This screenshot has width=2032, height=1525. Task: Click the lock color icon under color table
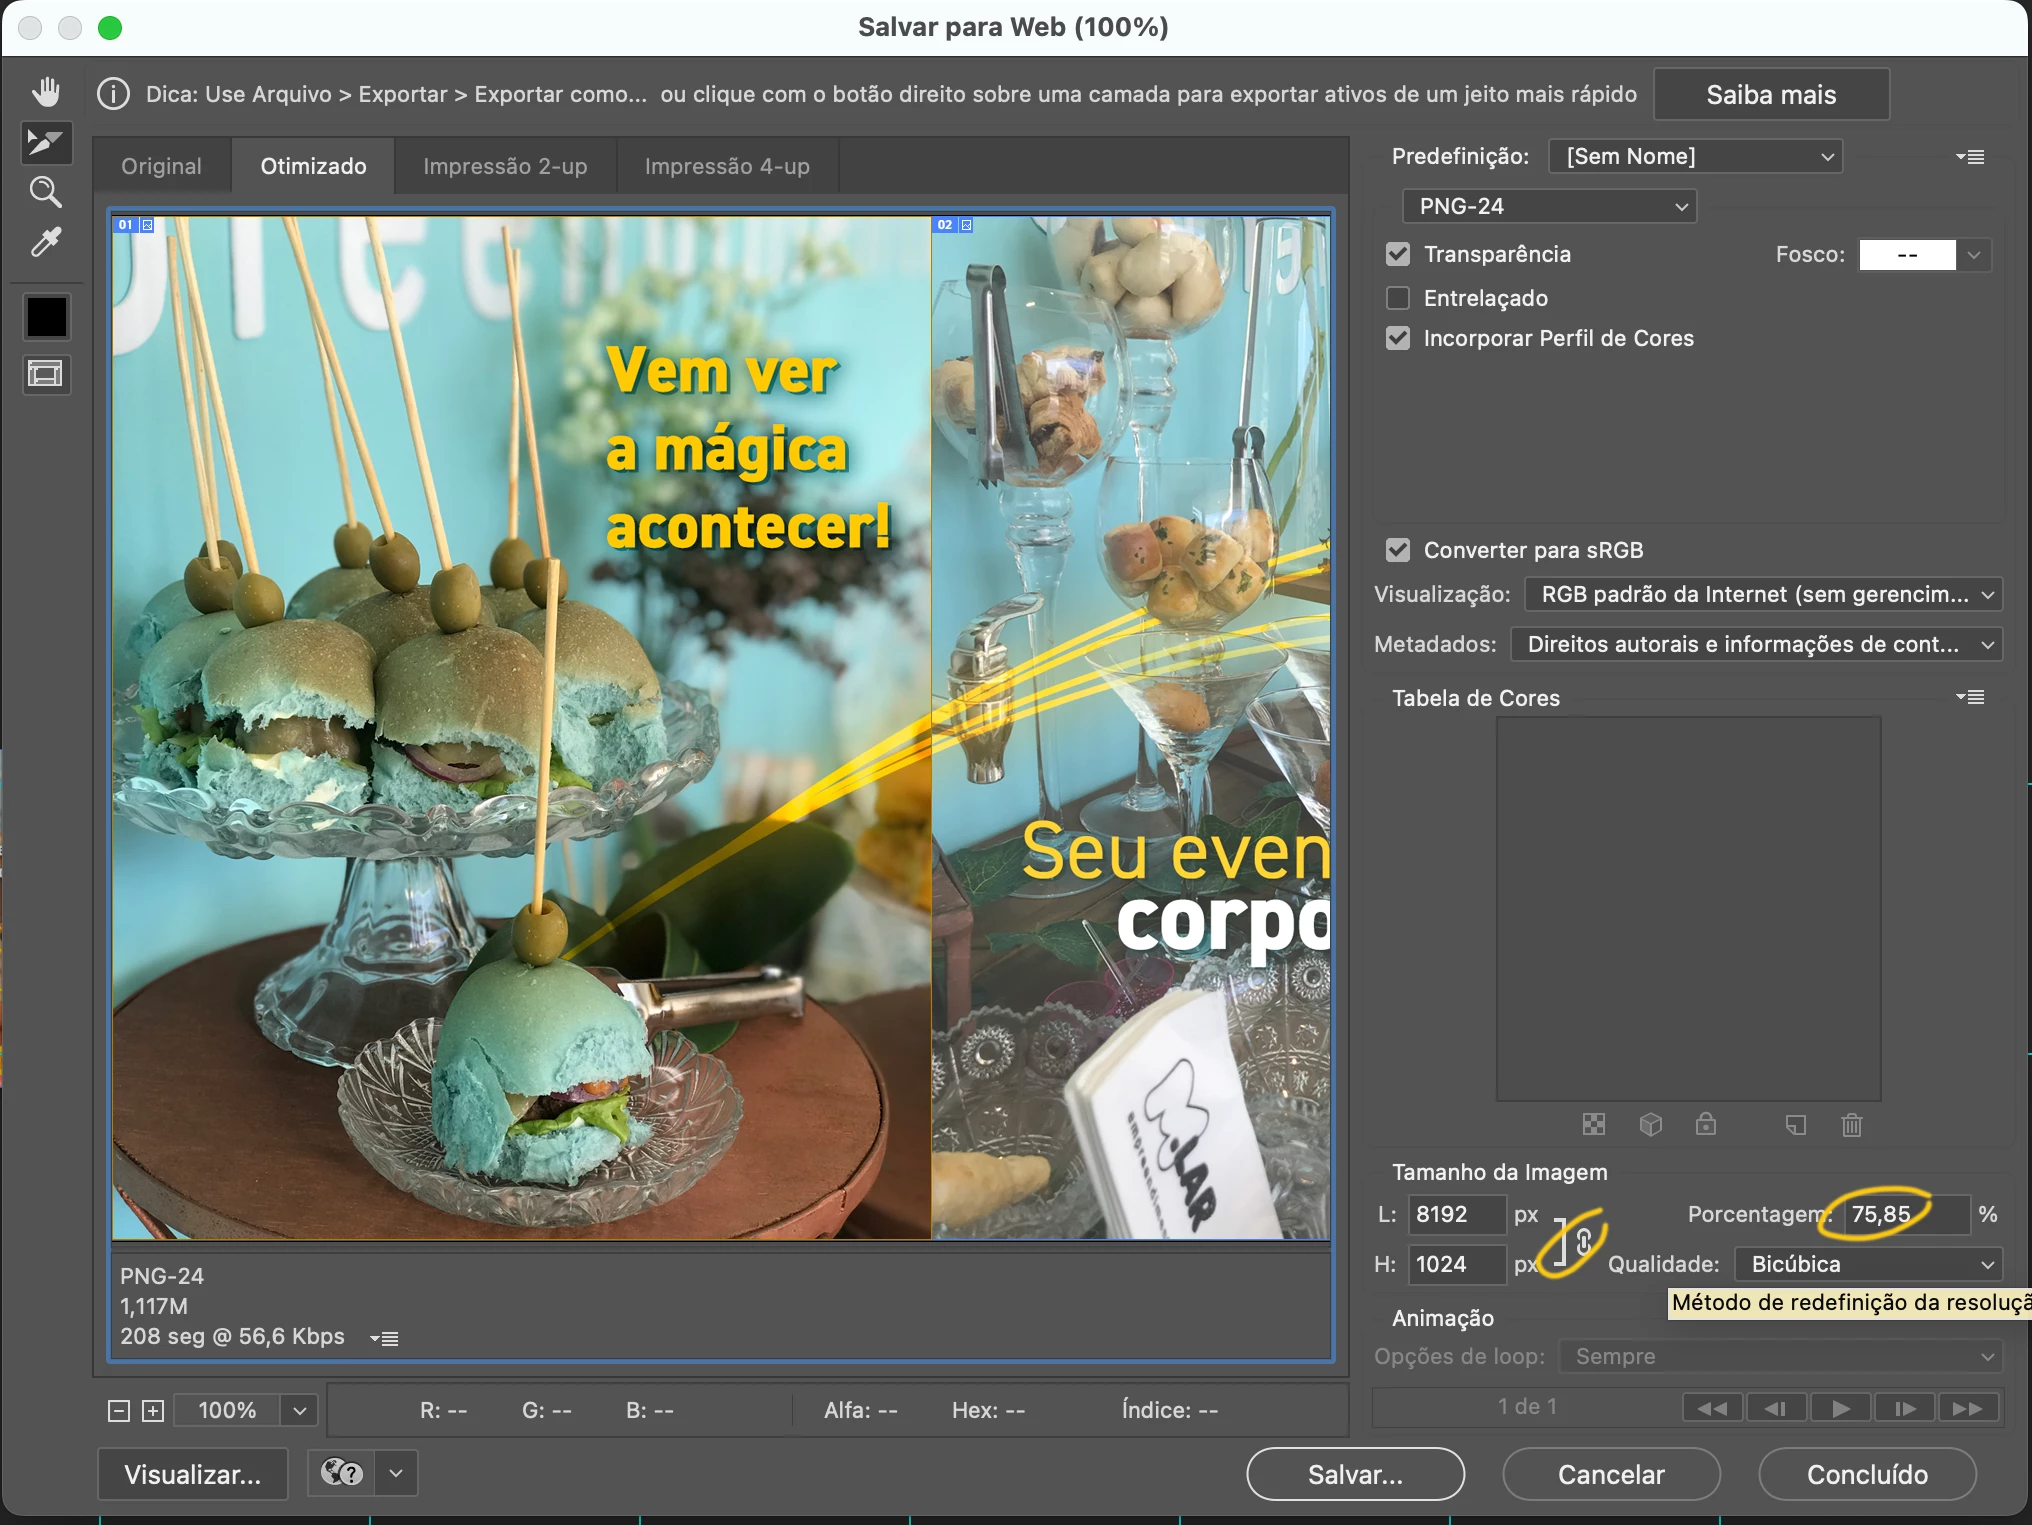(x=1706, y=1125)
